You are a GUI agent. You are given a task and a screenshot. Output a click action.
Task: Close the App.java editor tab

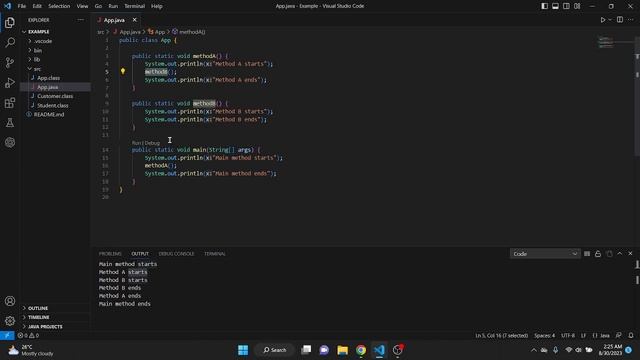click(x=134, y=20)
